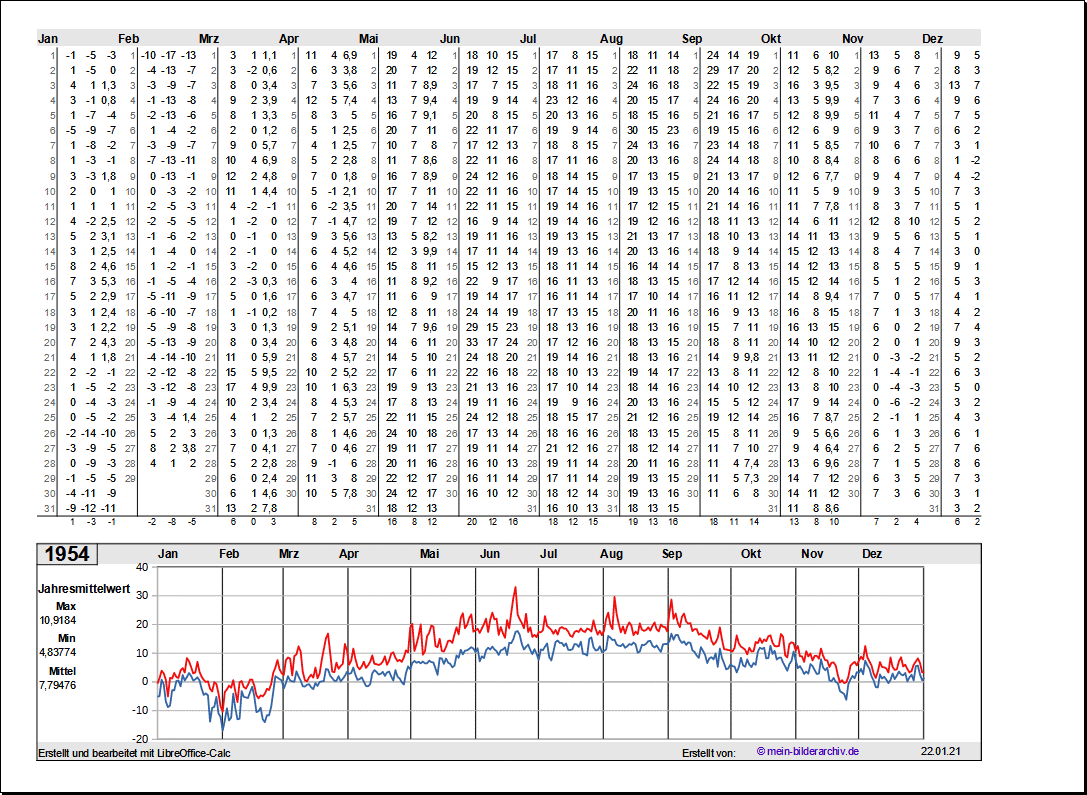Select the Okt header in the data table
The width and height of the screenshot is (1087, 795).
[x=771, y=39]
